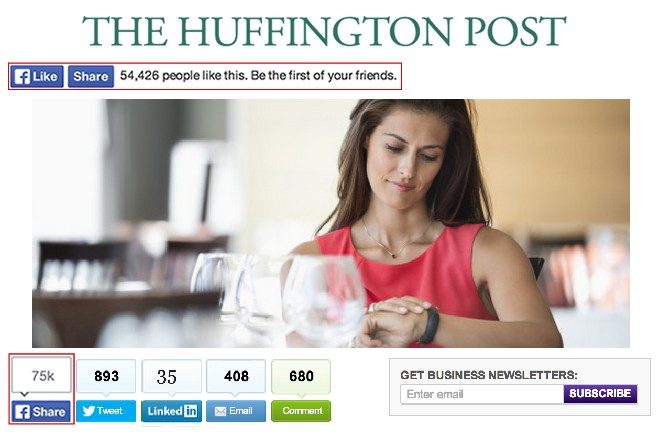Click the Facebook f logo beside Like
This screenshot has width=660, height=440.
[22, 77]
